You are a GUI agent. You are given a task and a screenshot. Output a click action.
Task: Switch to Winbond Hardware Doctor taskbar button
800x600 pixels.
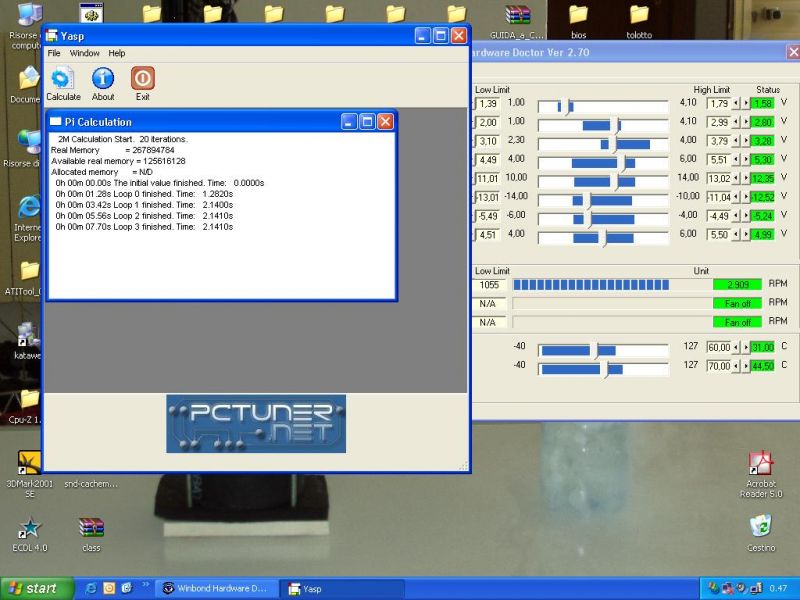point(216,588)
